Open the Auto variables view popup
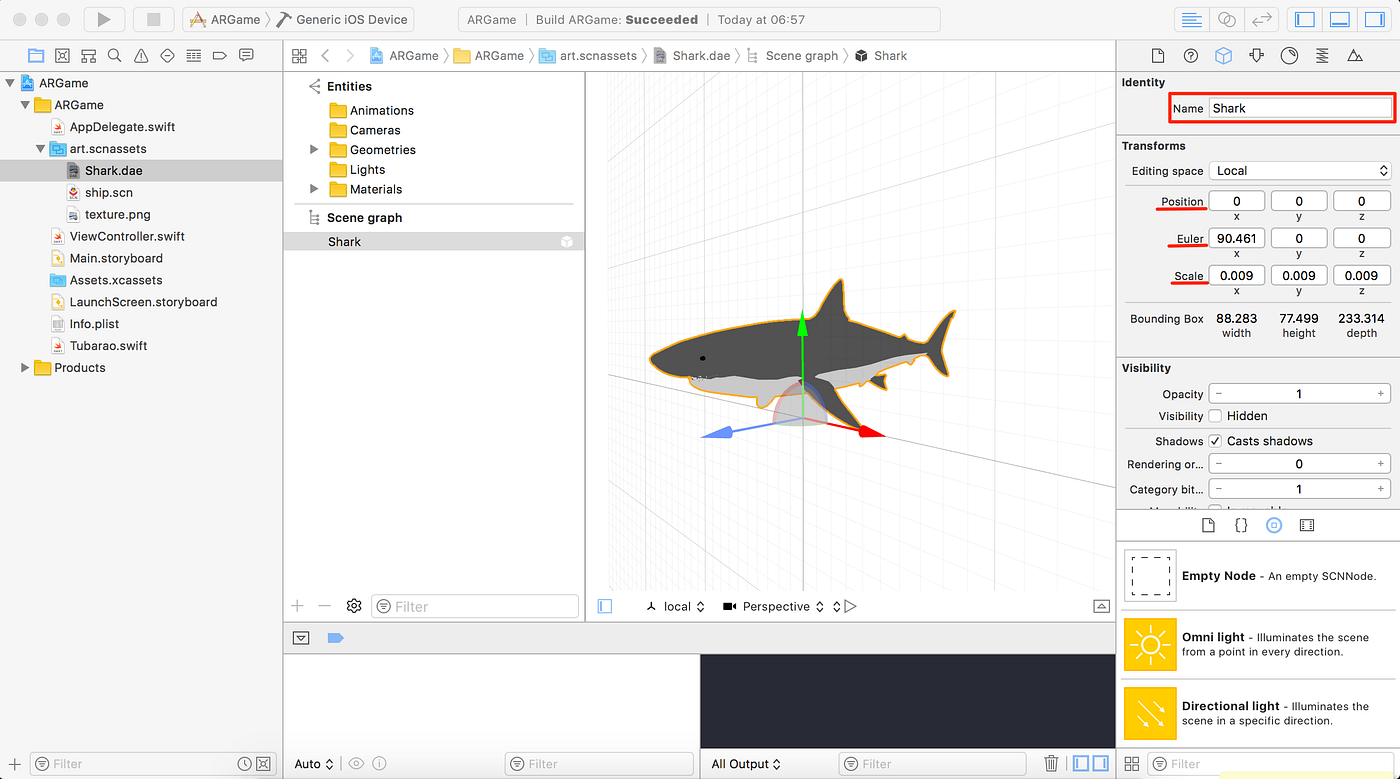This screenshot has height=779, width=1400. (x=314, y=764)
